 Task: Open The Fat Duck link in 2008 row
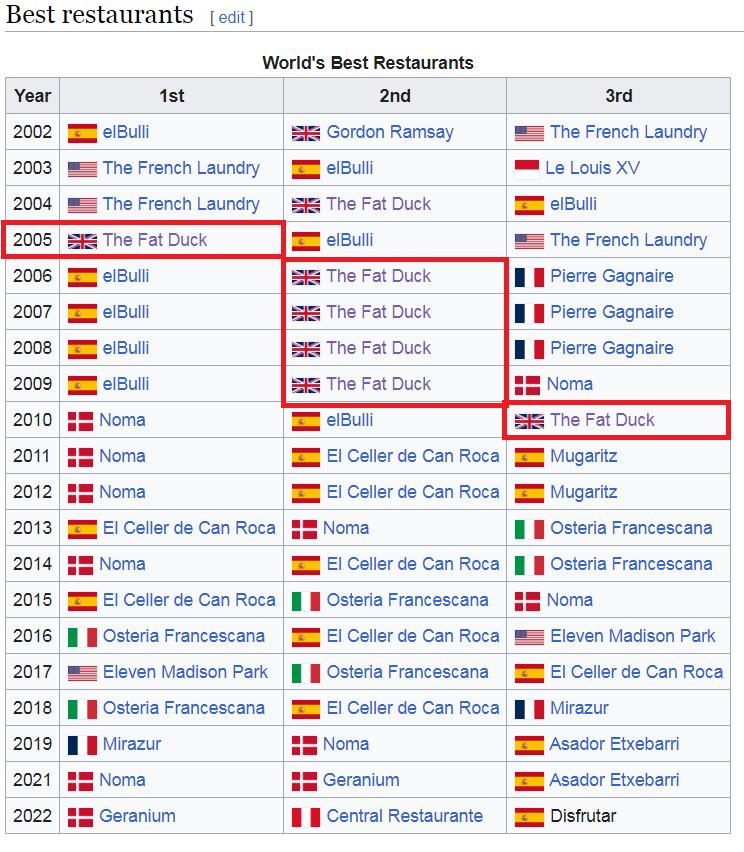[x=379, y=348]
